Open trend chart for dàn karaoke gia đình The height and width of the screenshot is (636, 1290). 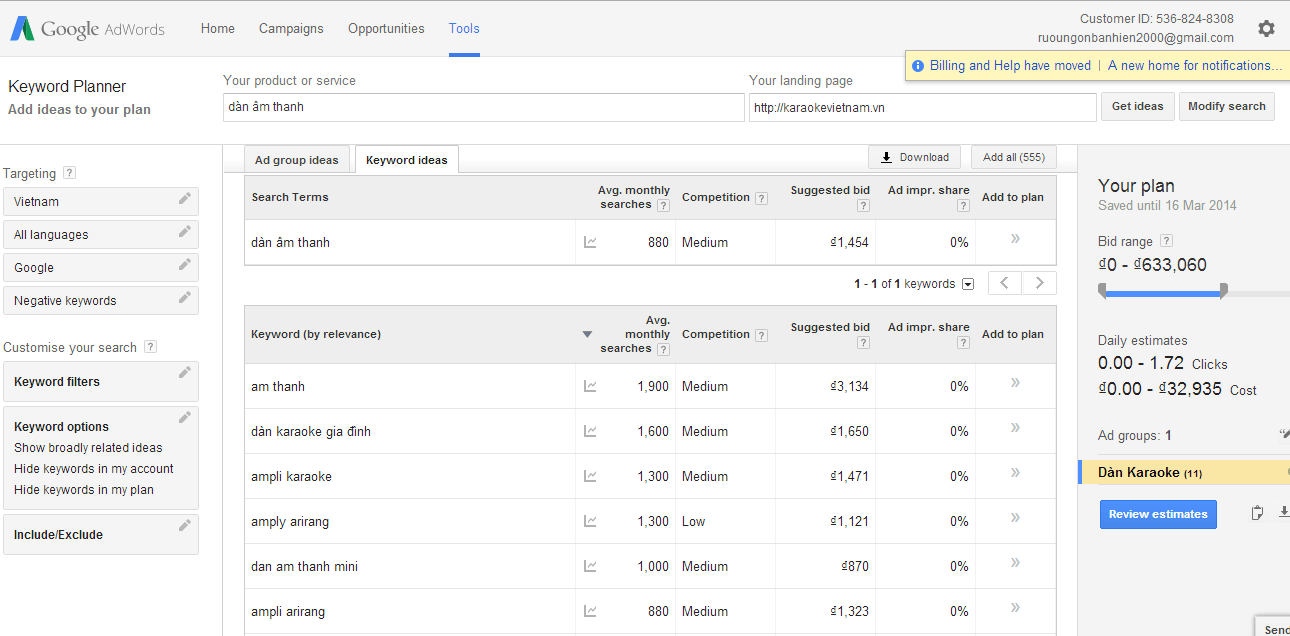590,431
